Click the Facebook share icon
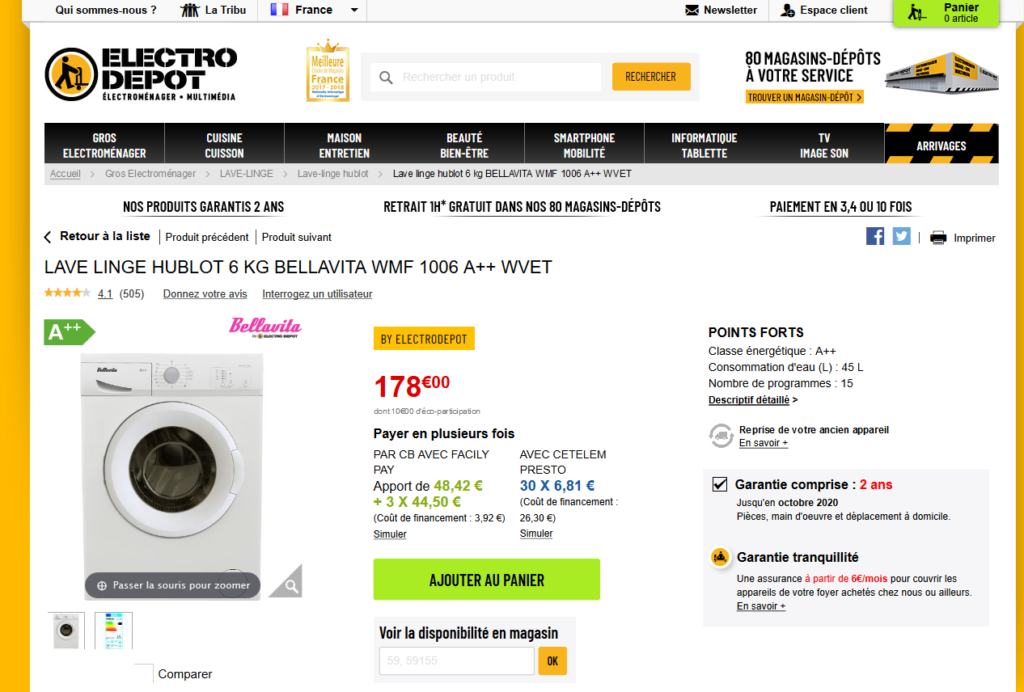The height and width of the screenshot is (692, 1024). pos(875,236)
